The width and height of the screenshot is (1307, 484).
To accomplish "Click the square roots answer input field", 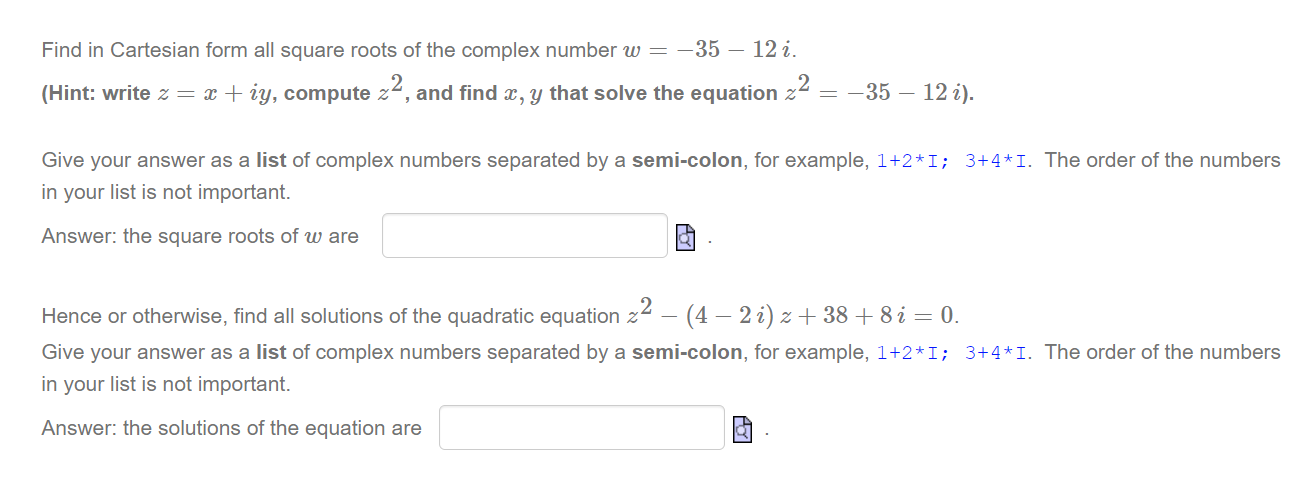I will tap(524, 236).
